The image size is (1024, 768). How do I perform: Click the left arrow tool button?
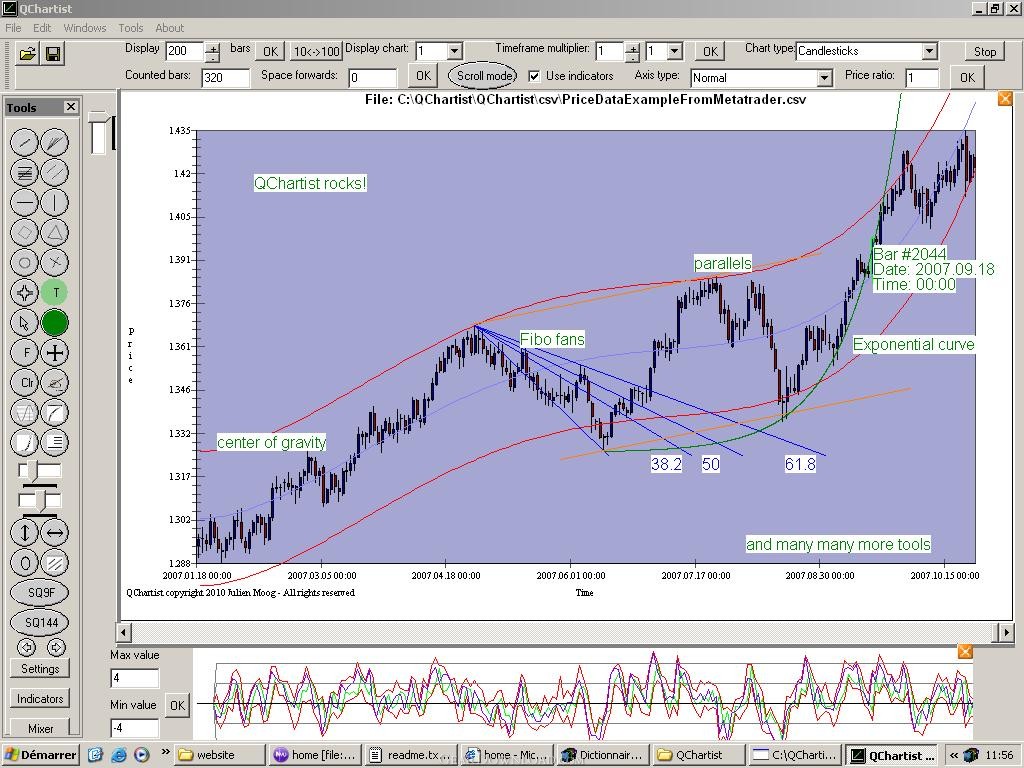pos(26,647)
